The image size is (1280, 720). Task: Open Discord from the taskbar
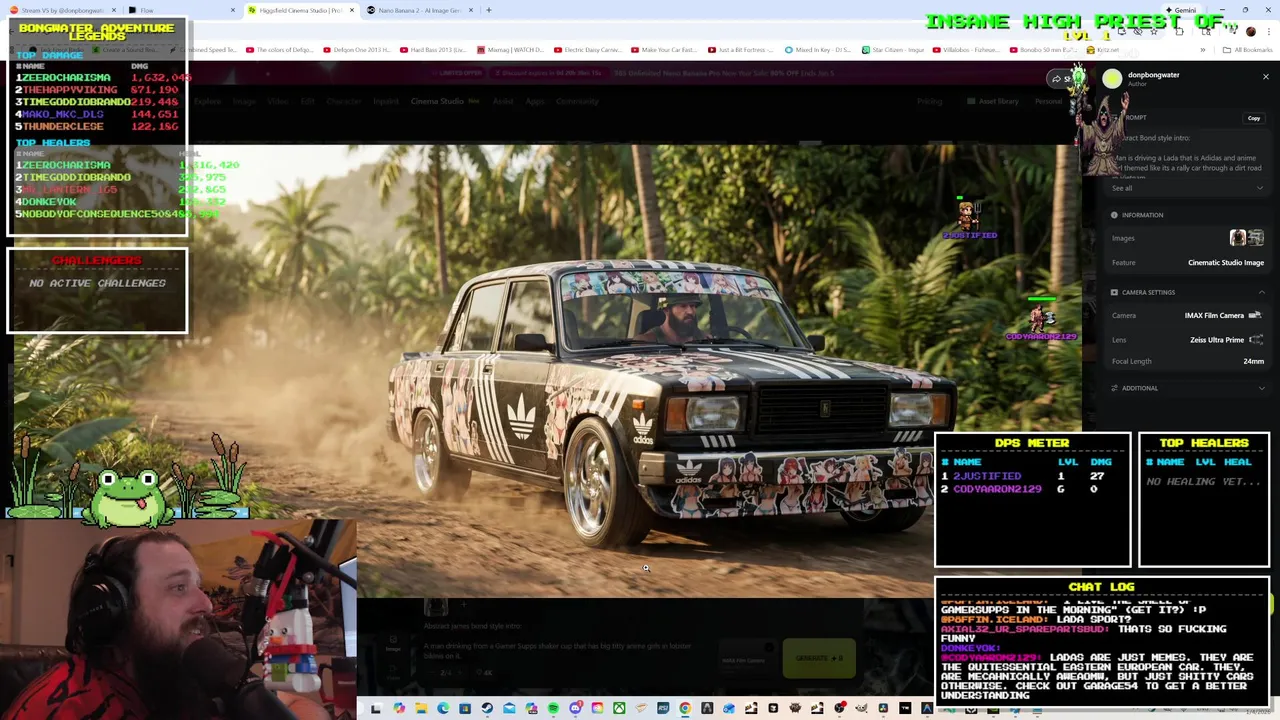click(576, 708)
